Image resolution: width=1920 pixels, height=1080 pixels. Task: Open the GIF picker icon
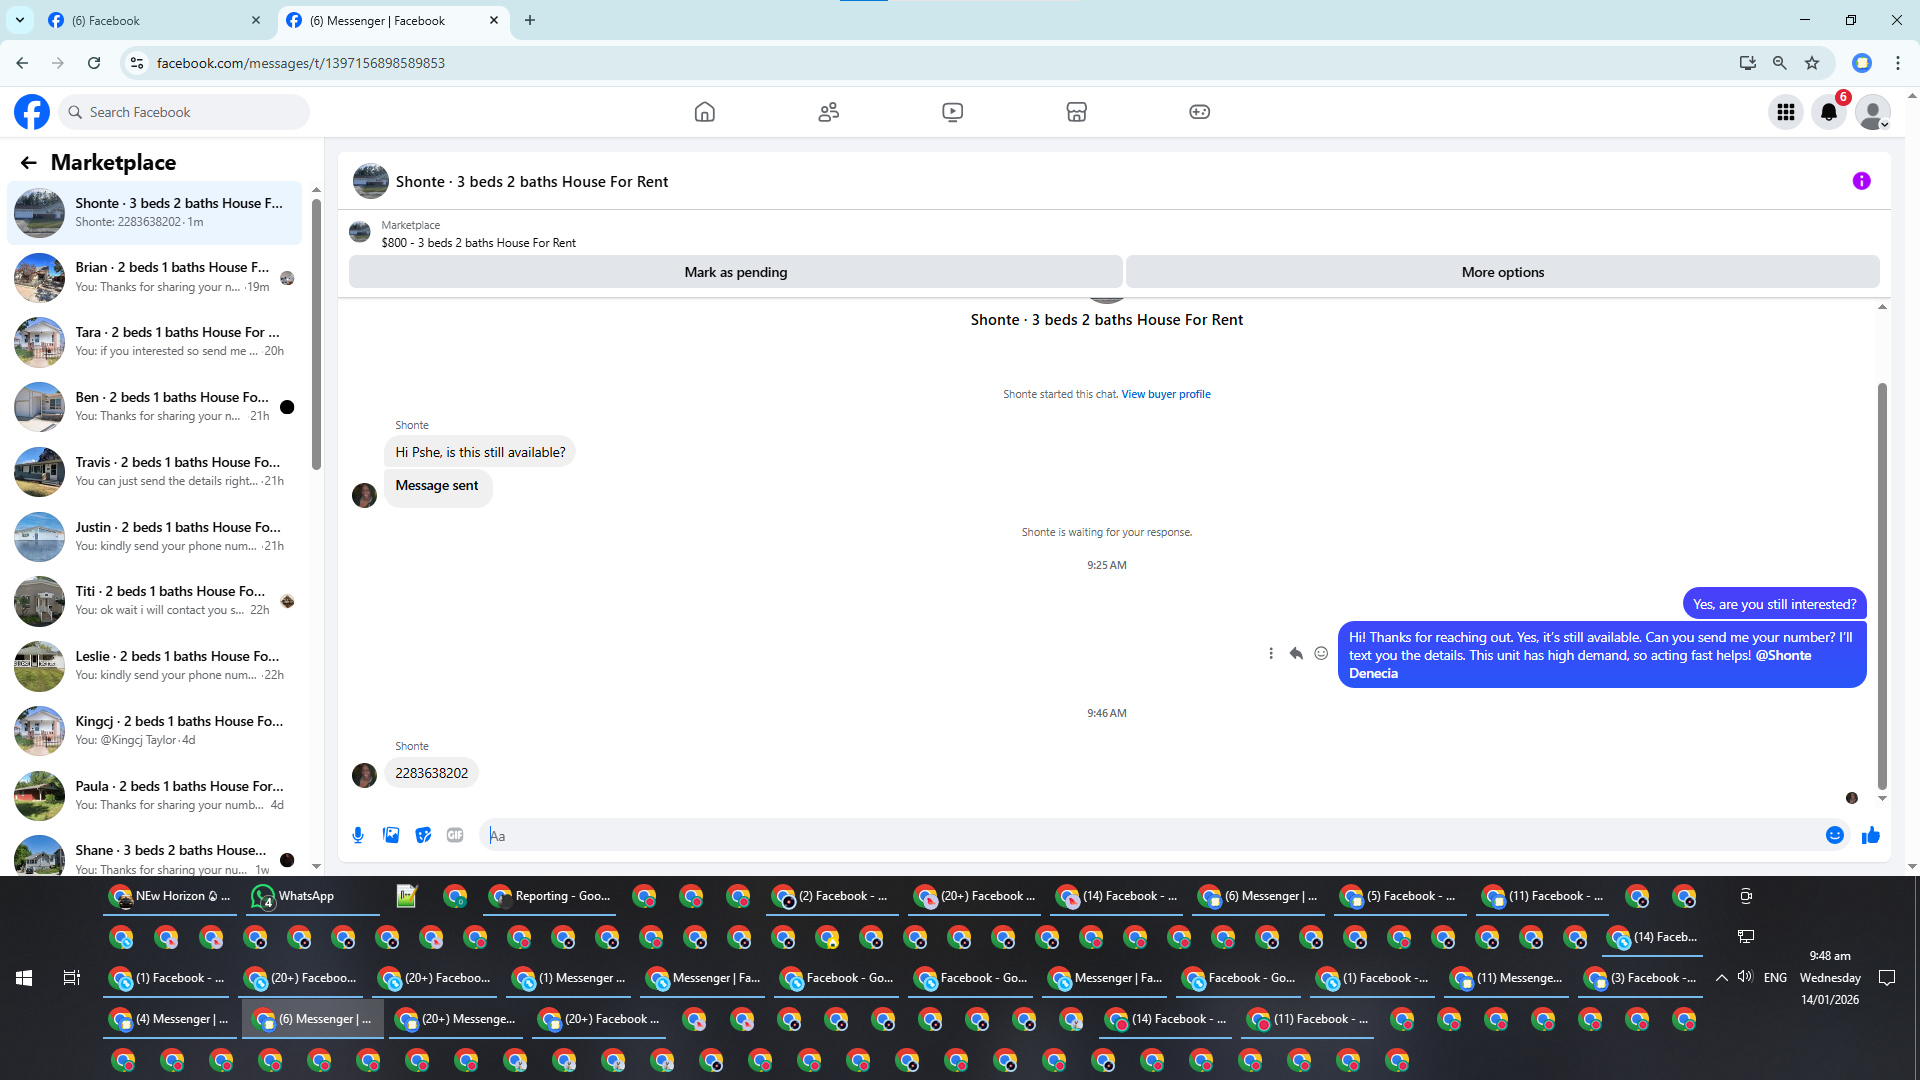455,835
